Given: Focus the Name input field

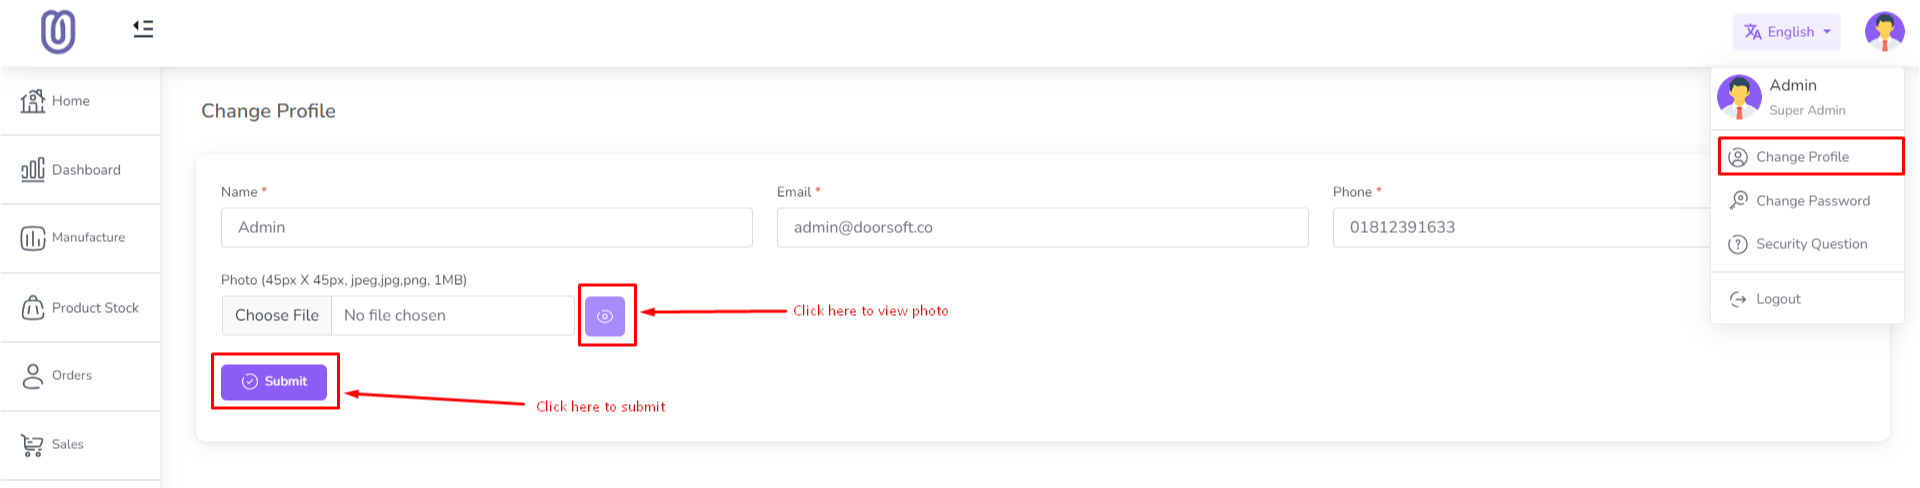Looking at the screenshot, I should pos(486,228).
